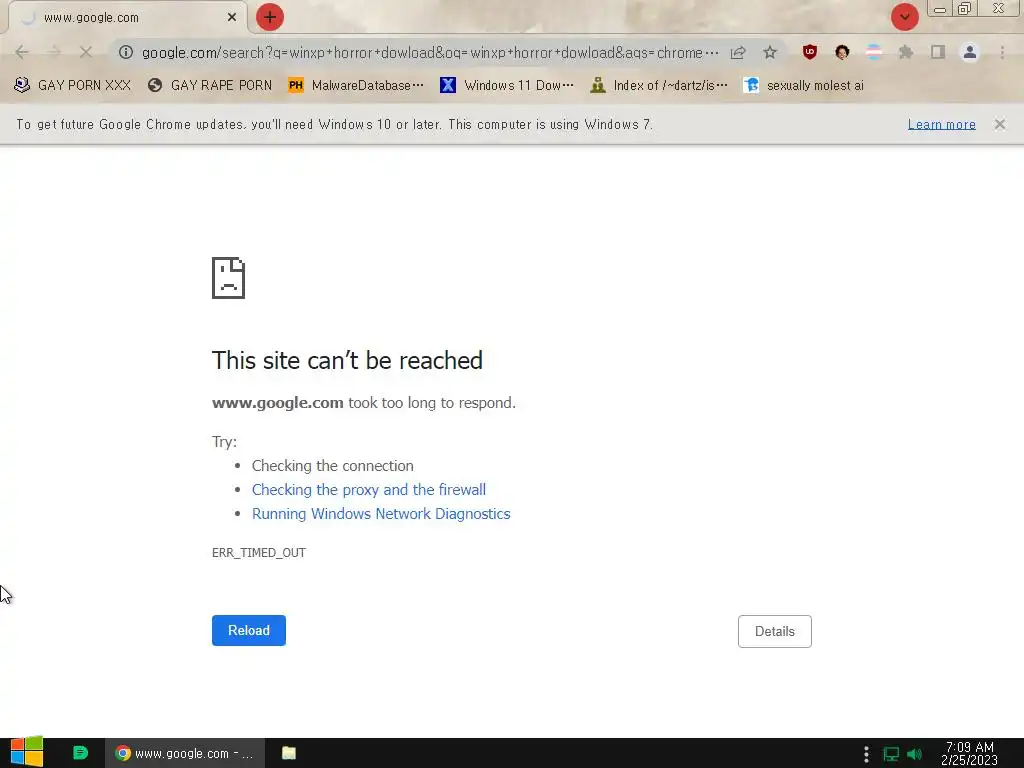Open the volume control tray icon

[x=914, y=754]
